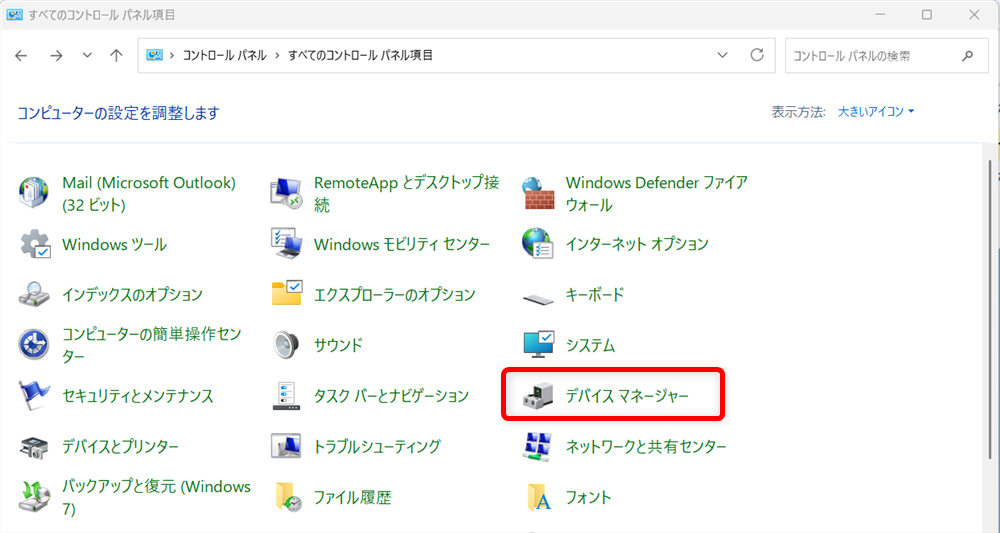
Task: Click the address bar control panel icon
Action: 154,55
